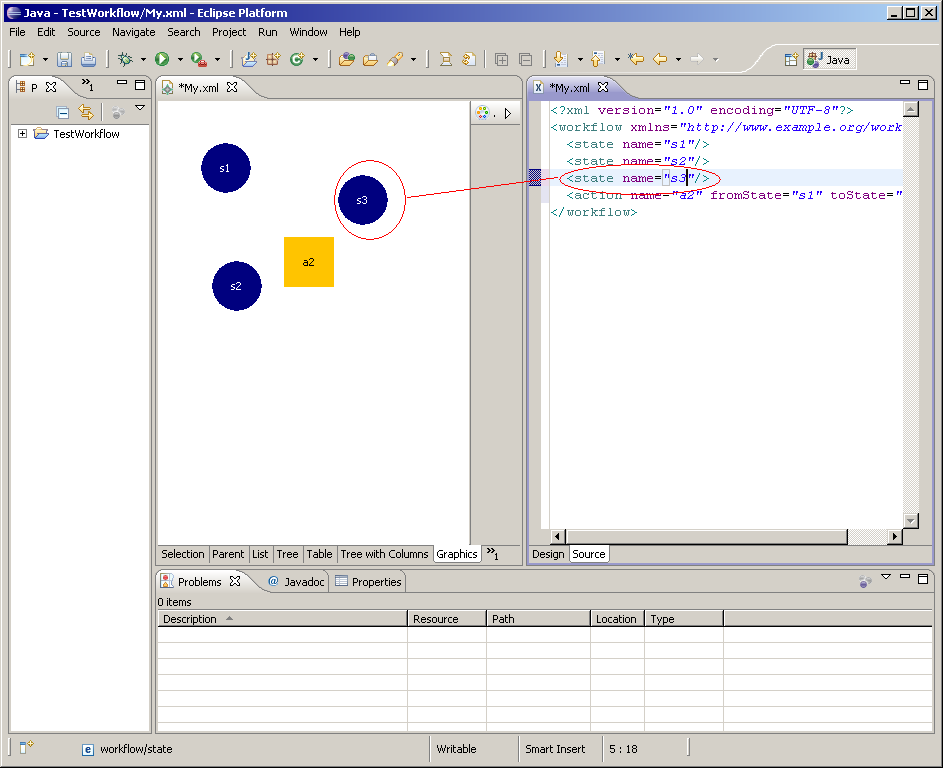The width and height of the screenshot is (943, 768).
Task: Select the yellow a2 action square
Action: click(309, 262)
